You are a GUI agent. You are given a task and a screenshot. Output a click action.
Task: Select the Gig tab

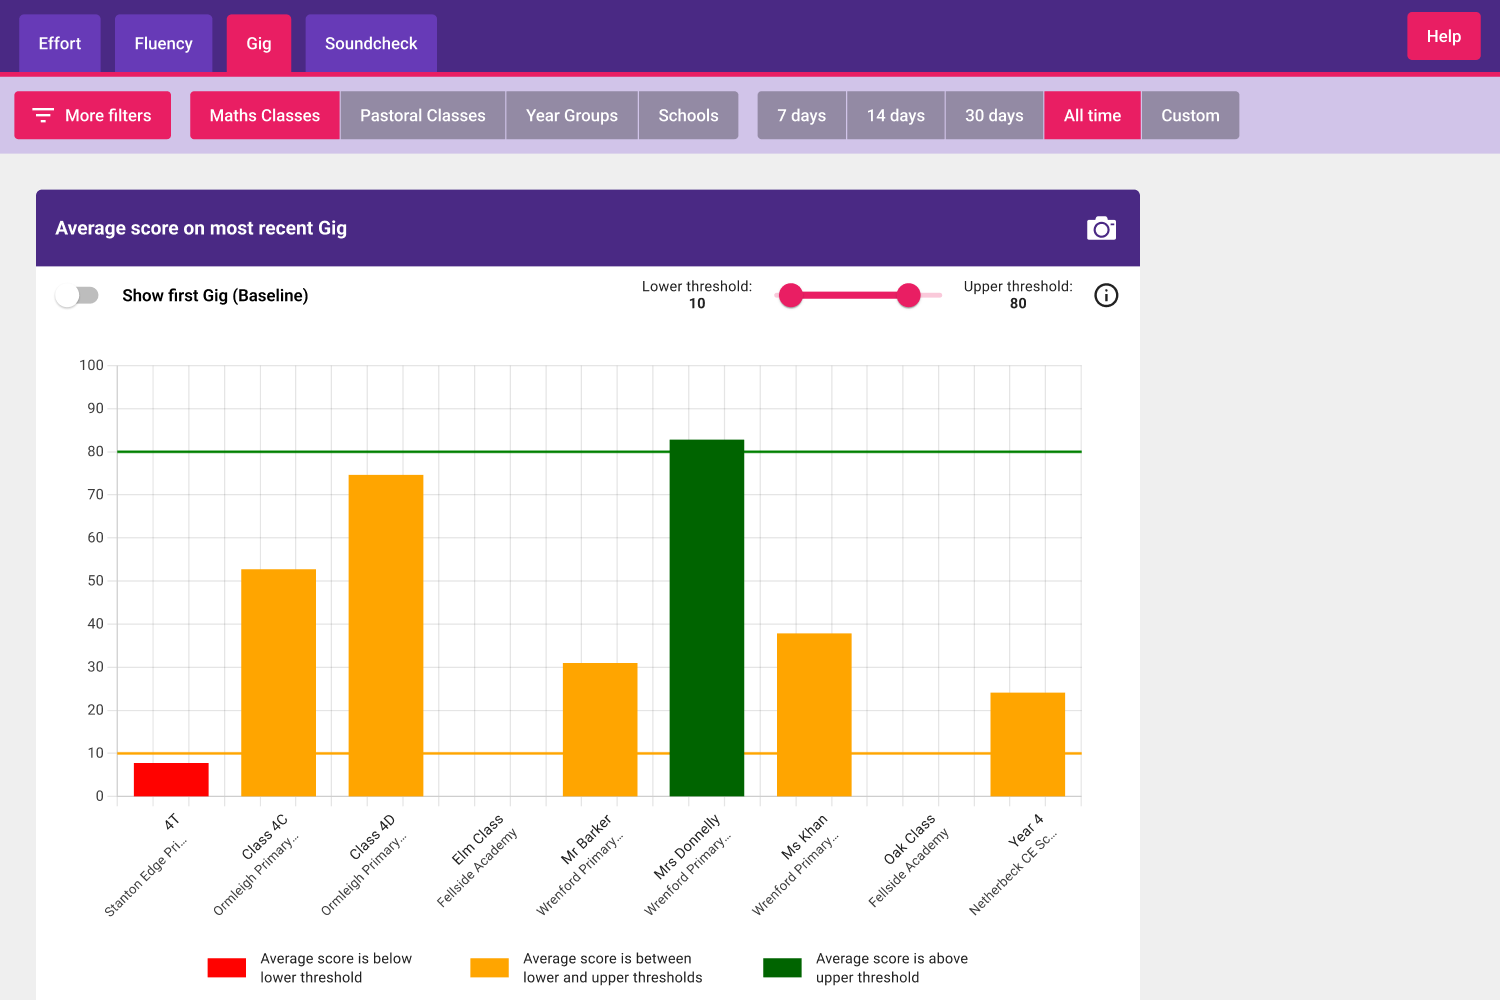tap(259, 44)
